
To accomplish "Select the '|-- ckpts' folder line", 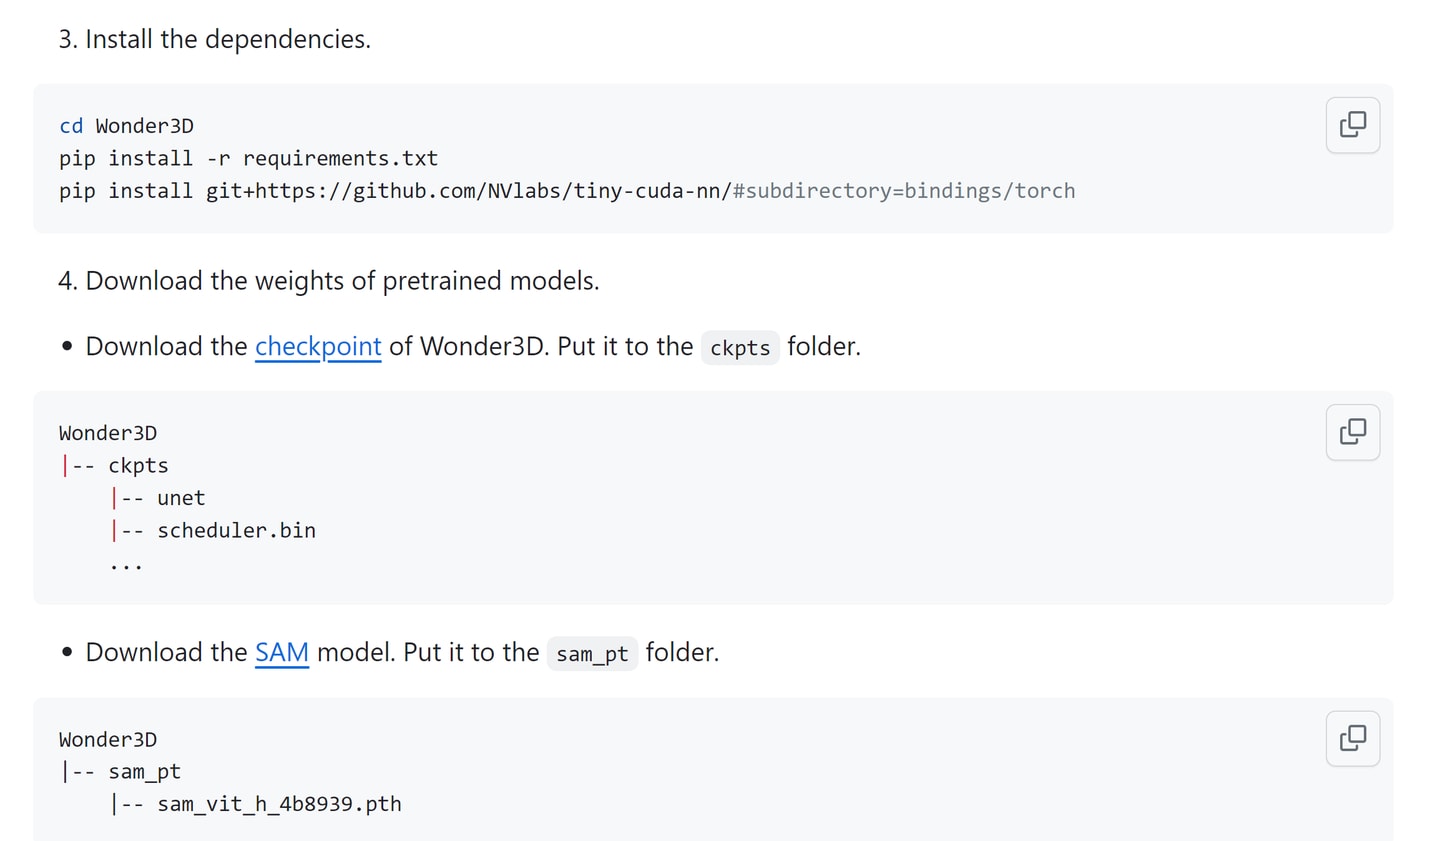I will [114, 466].
